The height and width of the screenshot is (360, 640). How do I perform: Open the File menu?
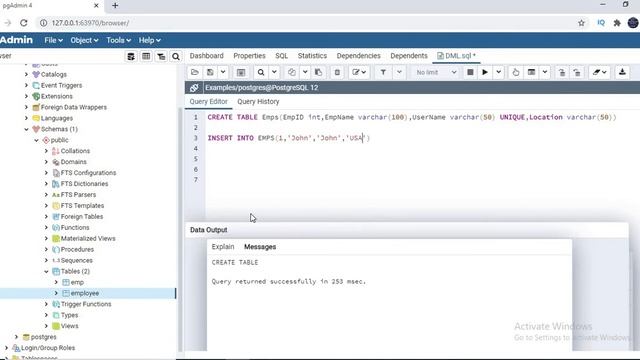click(x=53, y=40)
